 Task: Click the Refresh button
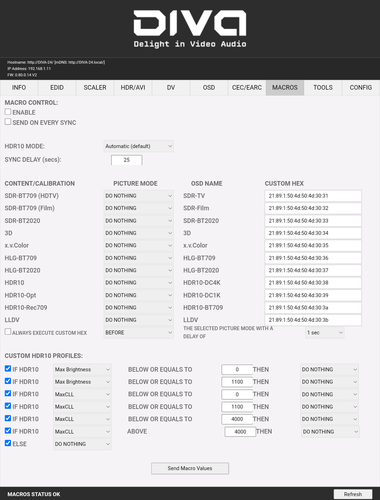click(353, 494)
